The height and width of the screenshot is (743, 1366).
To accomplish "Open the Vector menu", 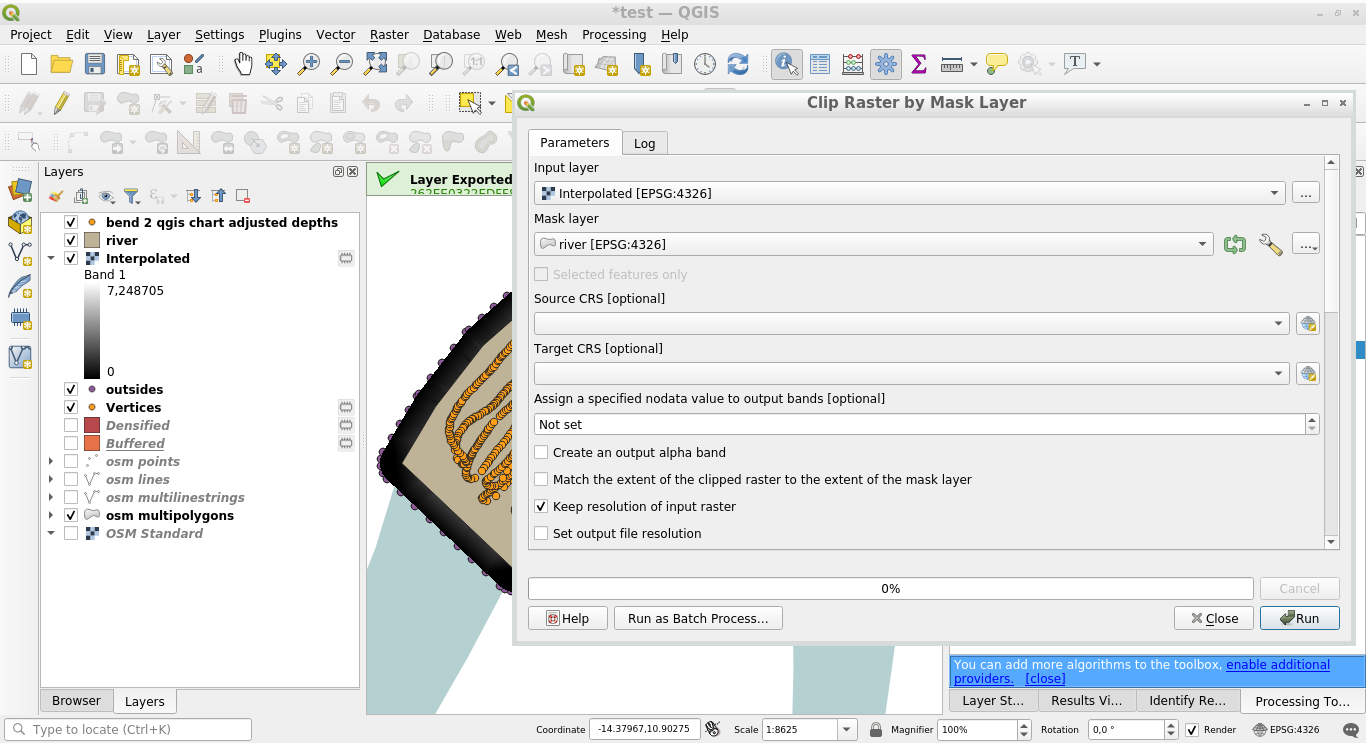I will pos(336,34).
